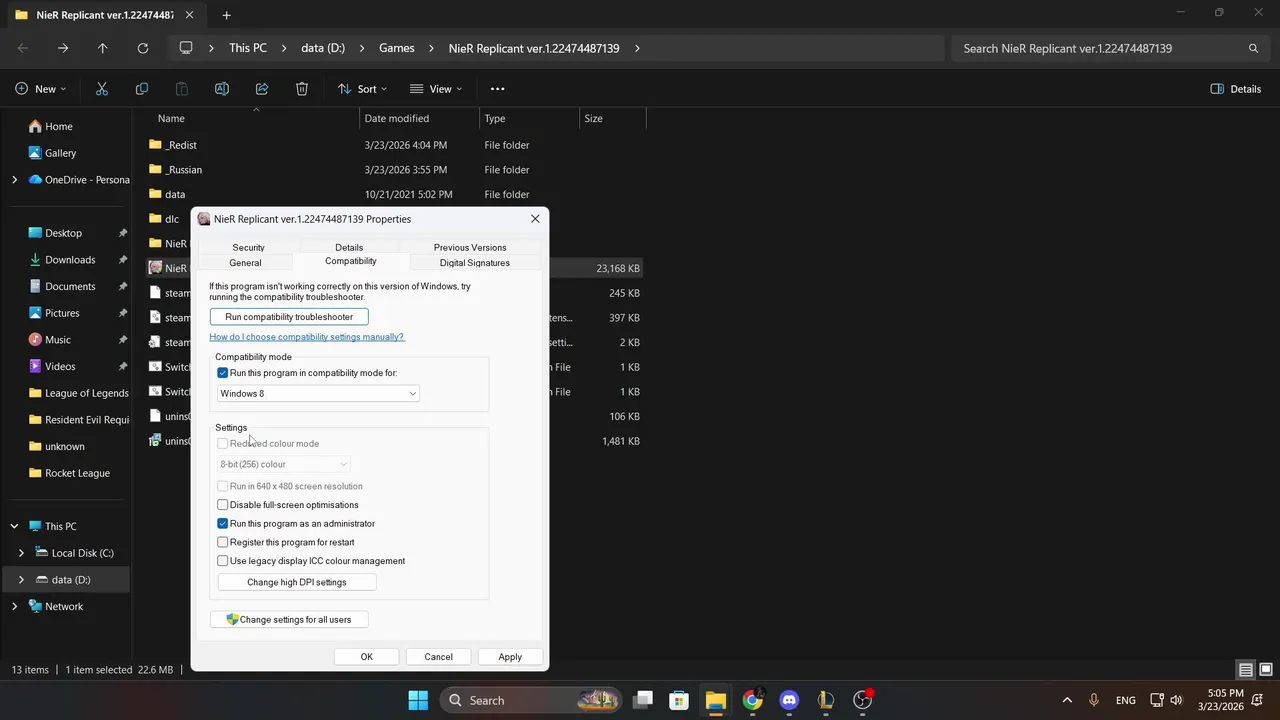Viewport: 1280px width, 720px height.
Task: Click the Copy icon in Explorer toolbar
Action: pyautogui.click(x=142, y=89)
